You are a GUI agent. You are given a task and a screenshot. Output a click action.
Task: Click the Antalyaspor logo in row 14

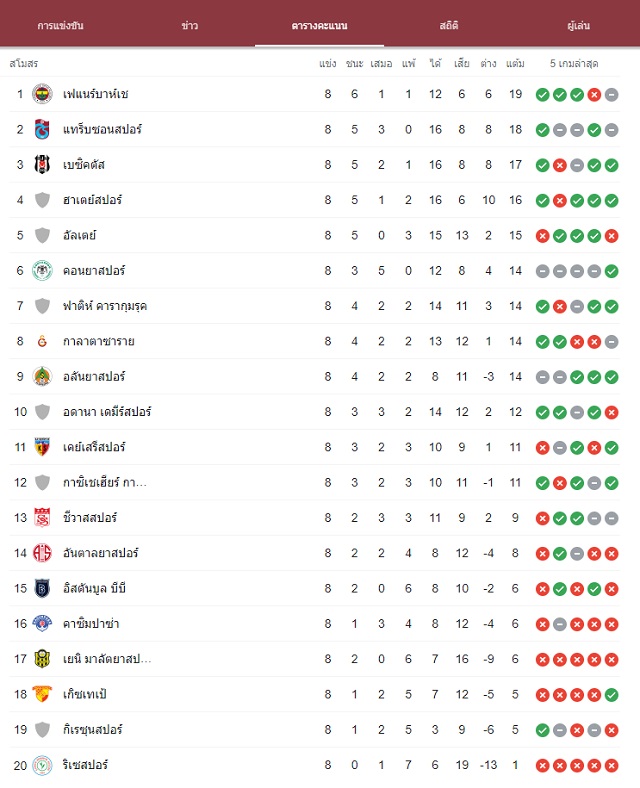[42, 553]
